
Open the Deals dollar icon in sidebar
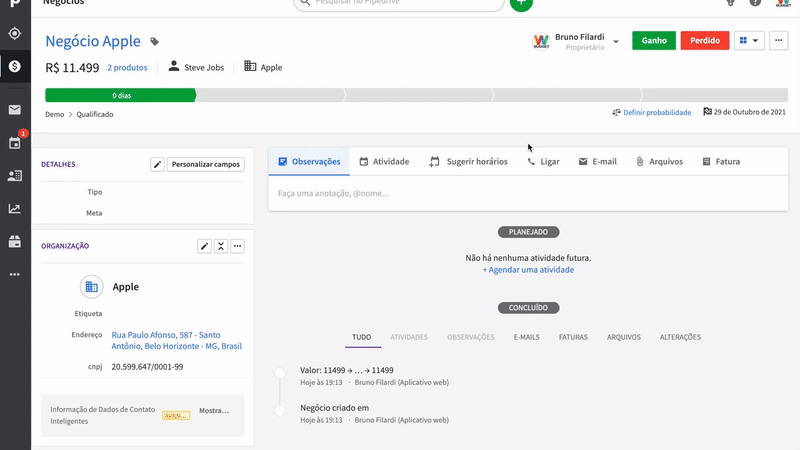click(15, 66)
